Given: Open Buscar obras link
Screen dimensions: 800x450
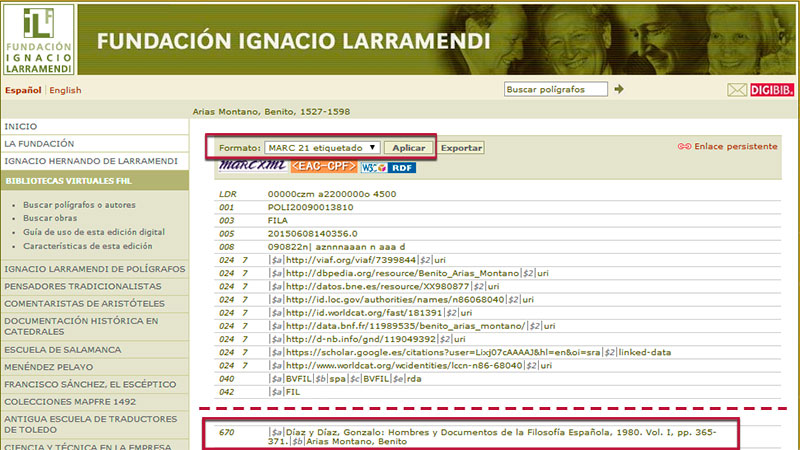Looking at the screenshot, I should click(50, 218).
